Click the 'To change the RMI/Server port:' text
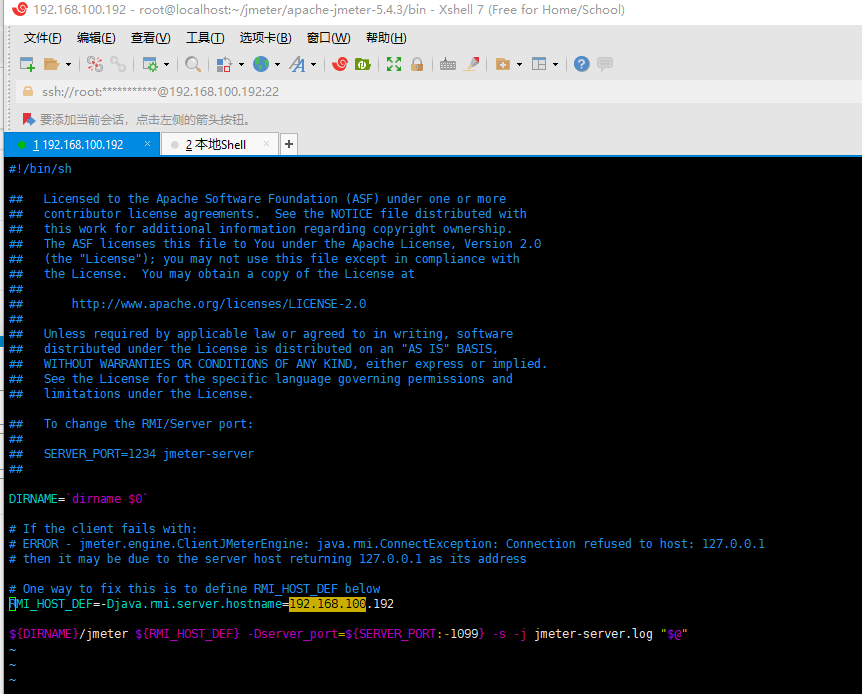The width and height of the screenshot is (862, 694). tap(148, 424)
